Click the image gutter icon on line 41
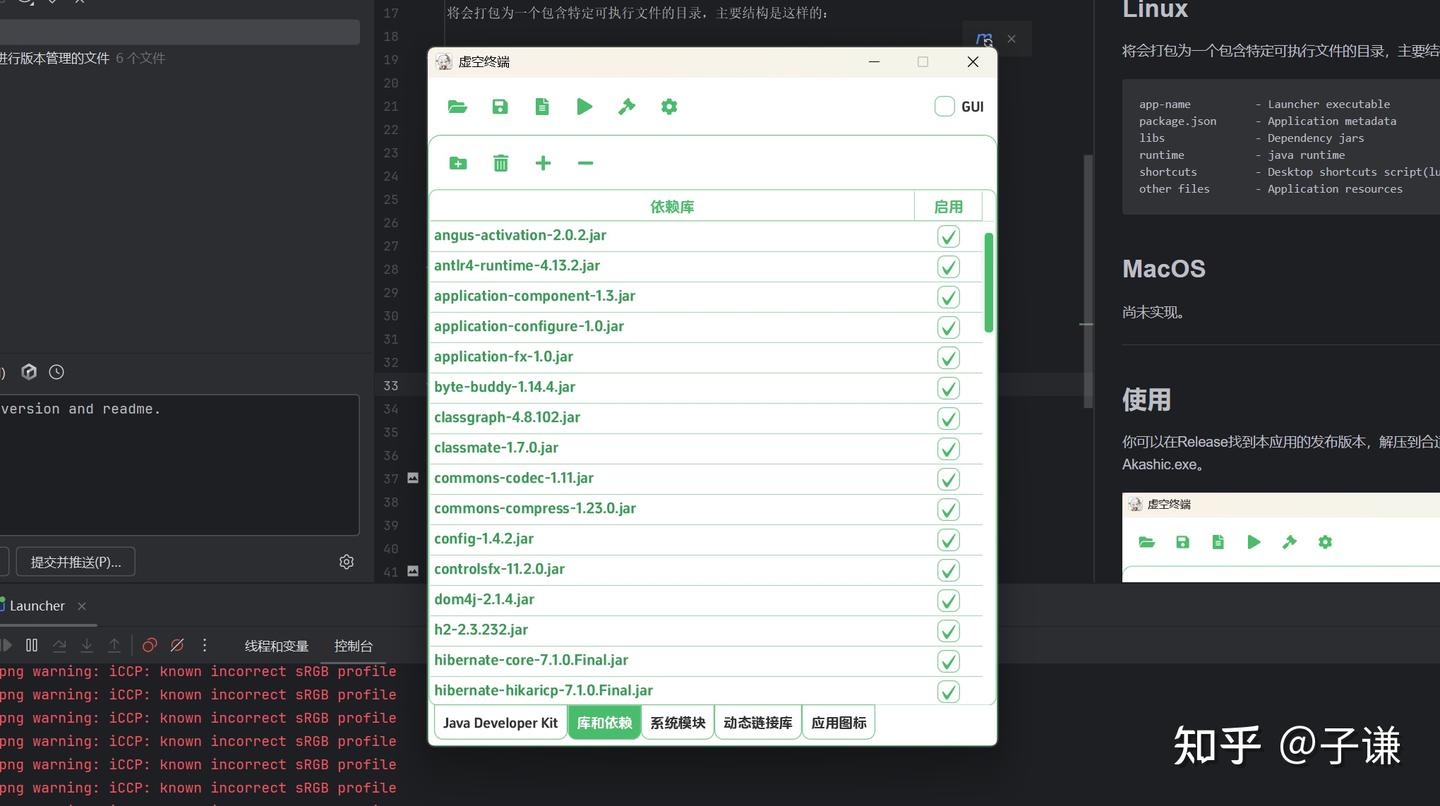Screen dimensions: 1440x806 point(413,571)
